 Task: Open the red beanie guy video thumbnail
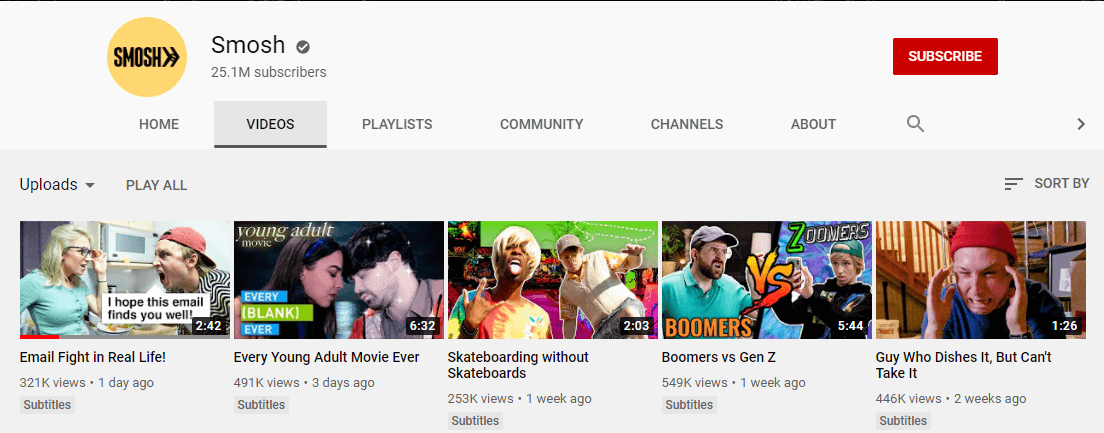[x=981, y=280]
